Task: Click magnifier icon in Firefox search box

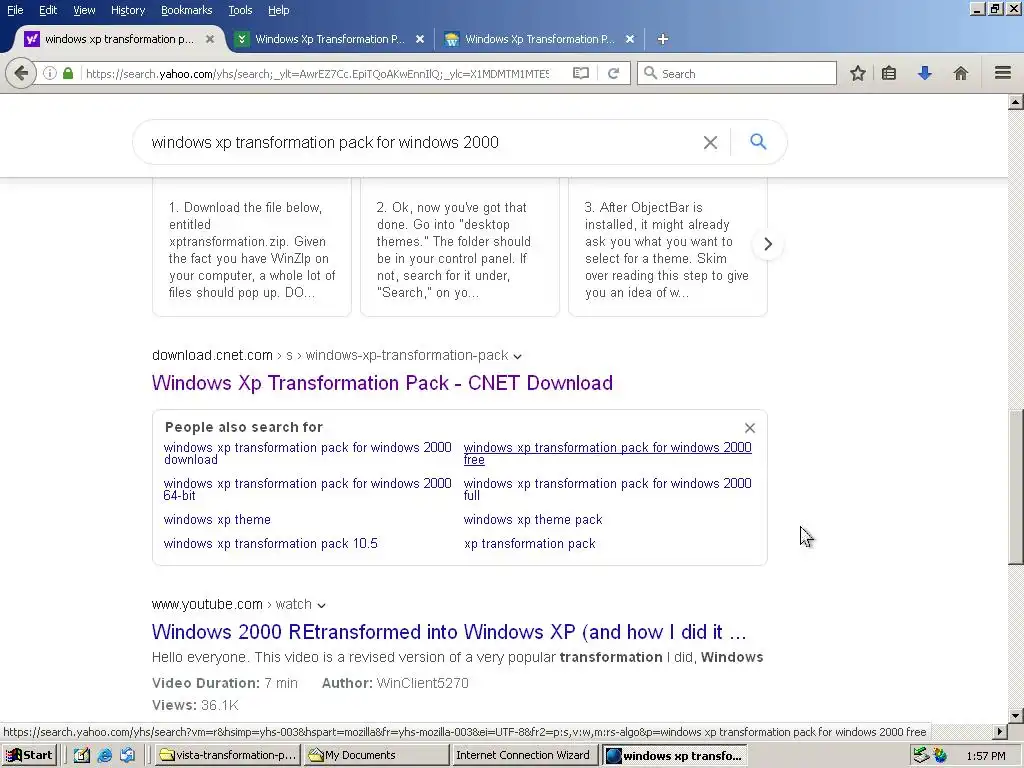Action: coord(650,73)
